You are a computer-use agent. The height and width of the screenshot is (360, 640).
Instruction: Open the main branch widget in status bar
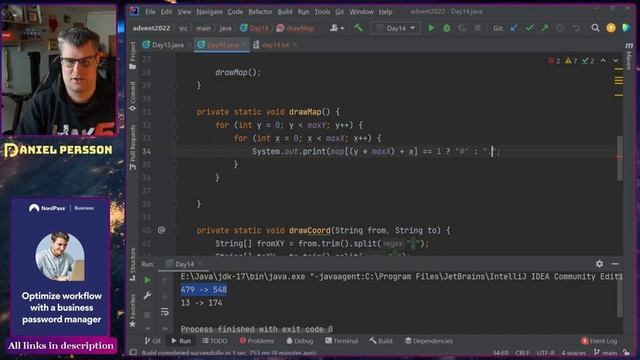coord(606,352)
